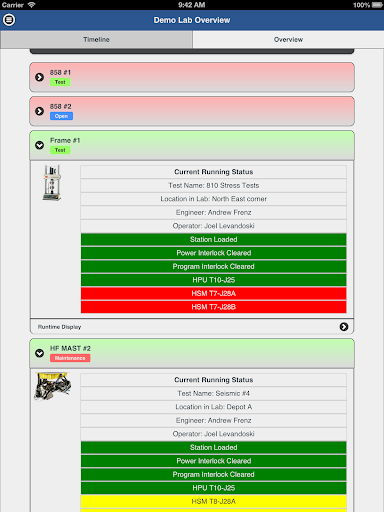384x512 pixels.
Task: Click the yellow HSM T8-J28A status row
Action: (213, 501)
